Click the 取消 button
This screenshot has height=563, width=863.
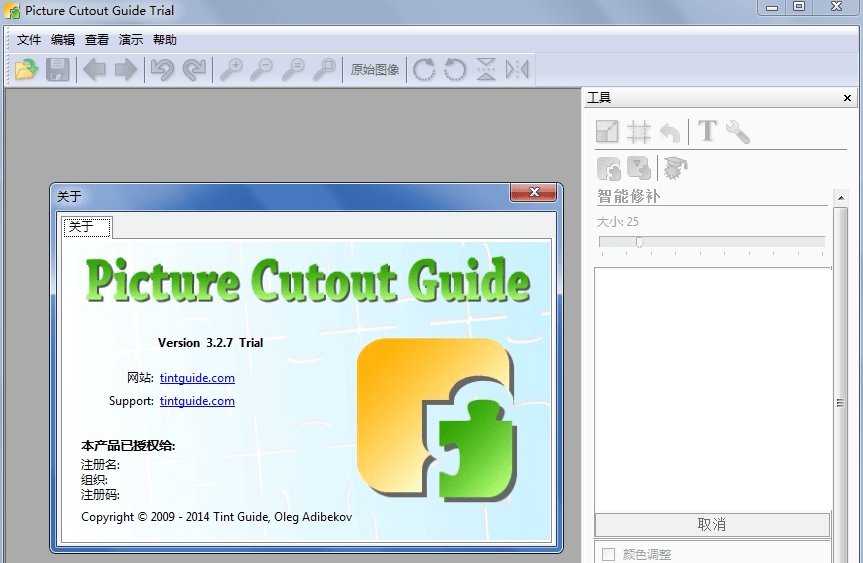[x=712, y=524]
